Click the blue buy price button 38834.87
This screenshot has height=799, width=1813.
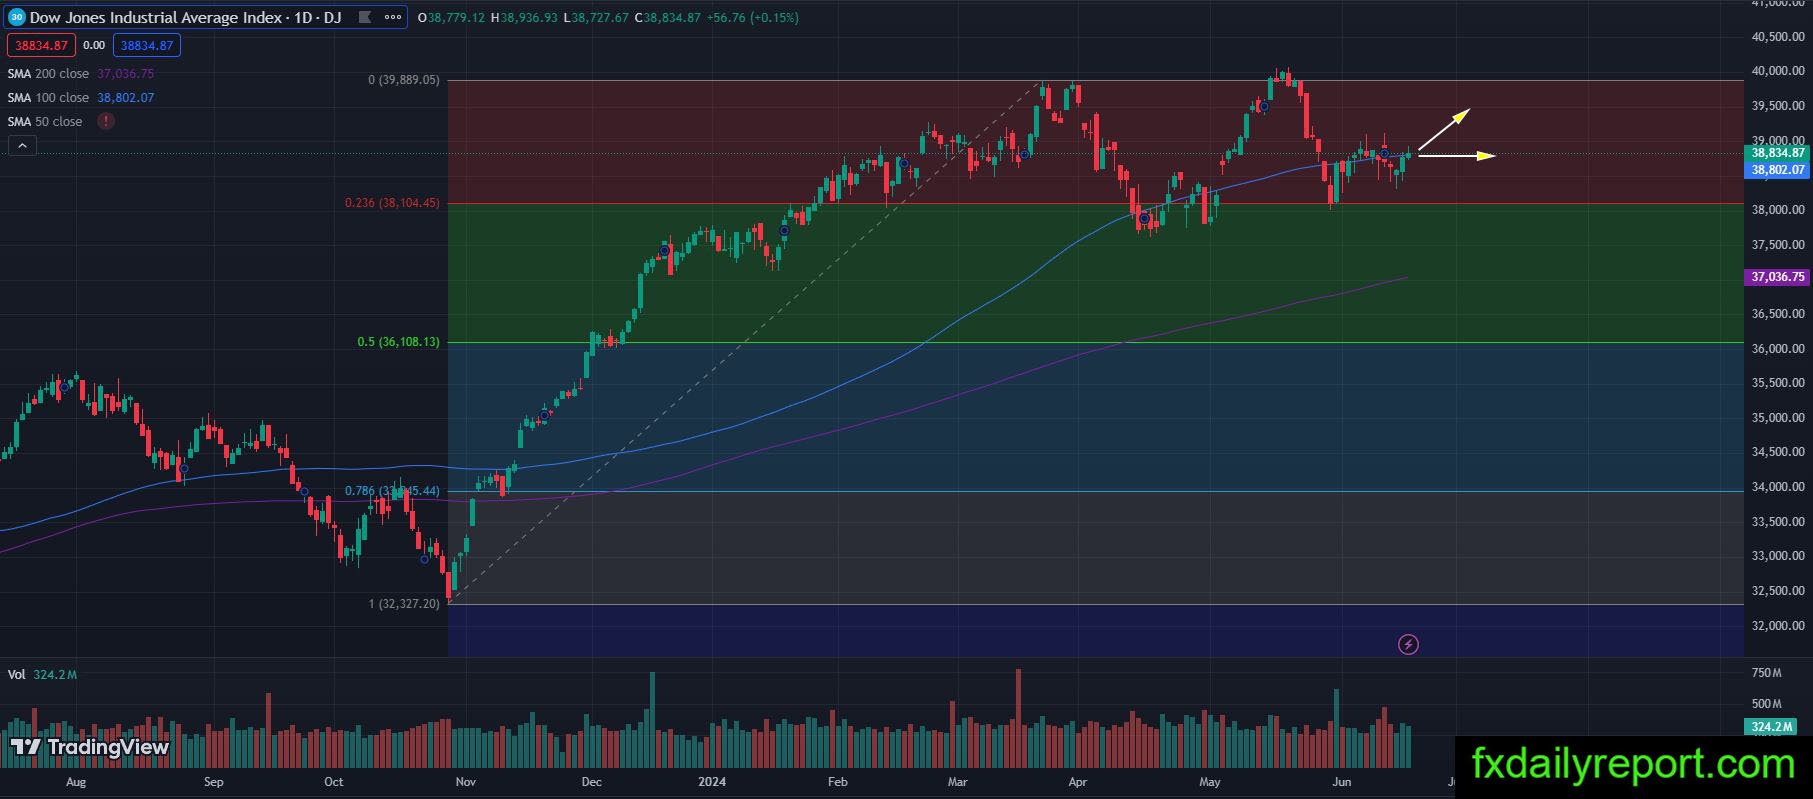(x=146, y=45)
